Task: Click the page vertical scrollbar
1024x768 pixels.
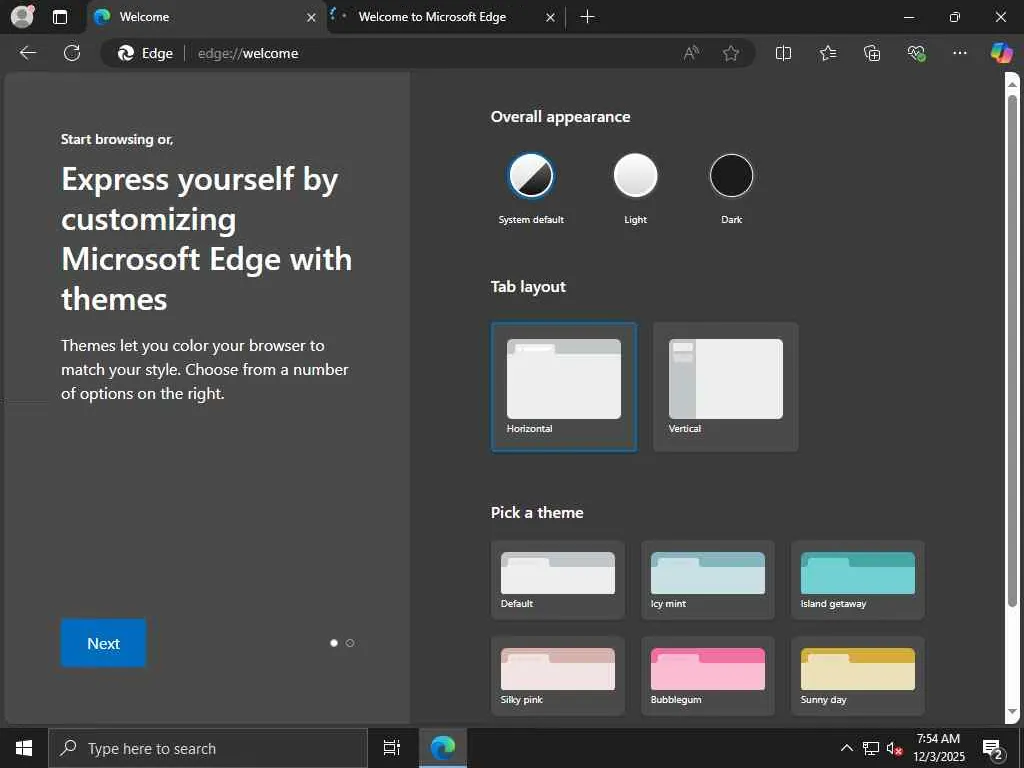Action: point(1012,353)
